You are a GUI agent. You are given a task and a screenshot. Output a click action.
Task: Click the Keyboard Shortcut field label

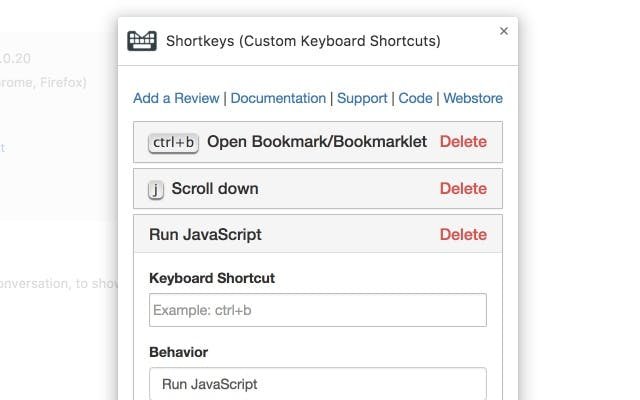(212, 278)
